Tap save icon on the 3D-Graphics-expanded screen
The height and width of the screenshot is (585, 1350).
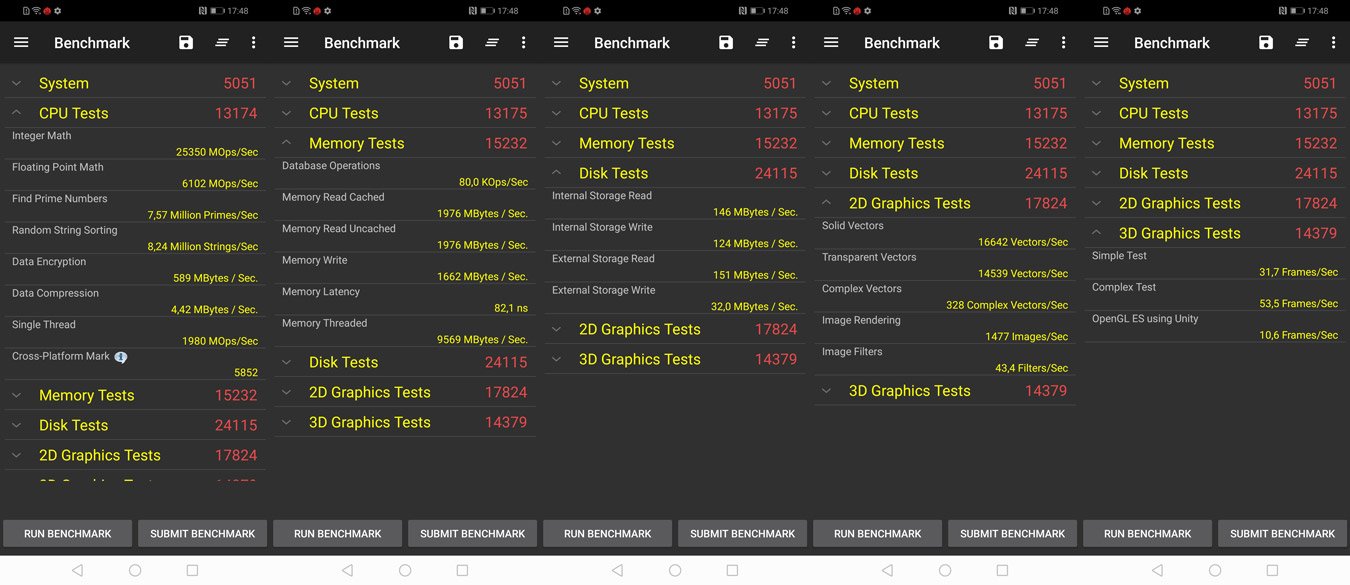[1266, 43]
